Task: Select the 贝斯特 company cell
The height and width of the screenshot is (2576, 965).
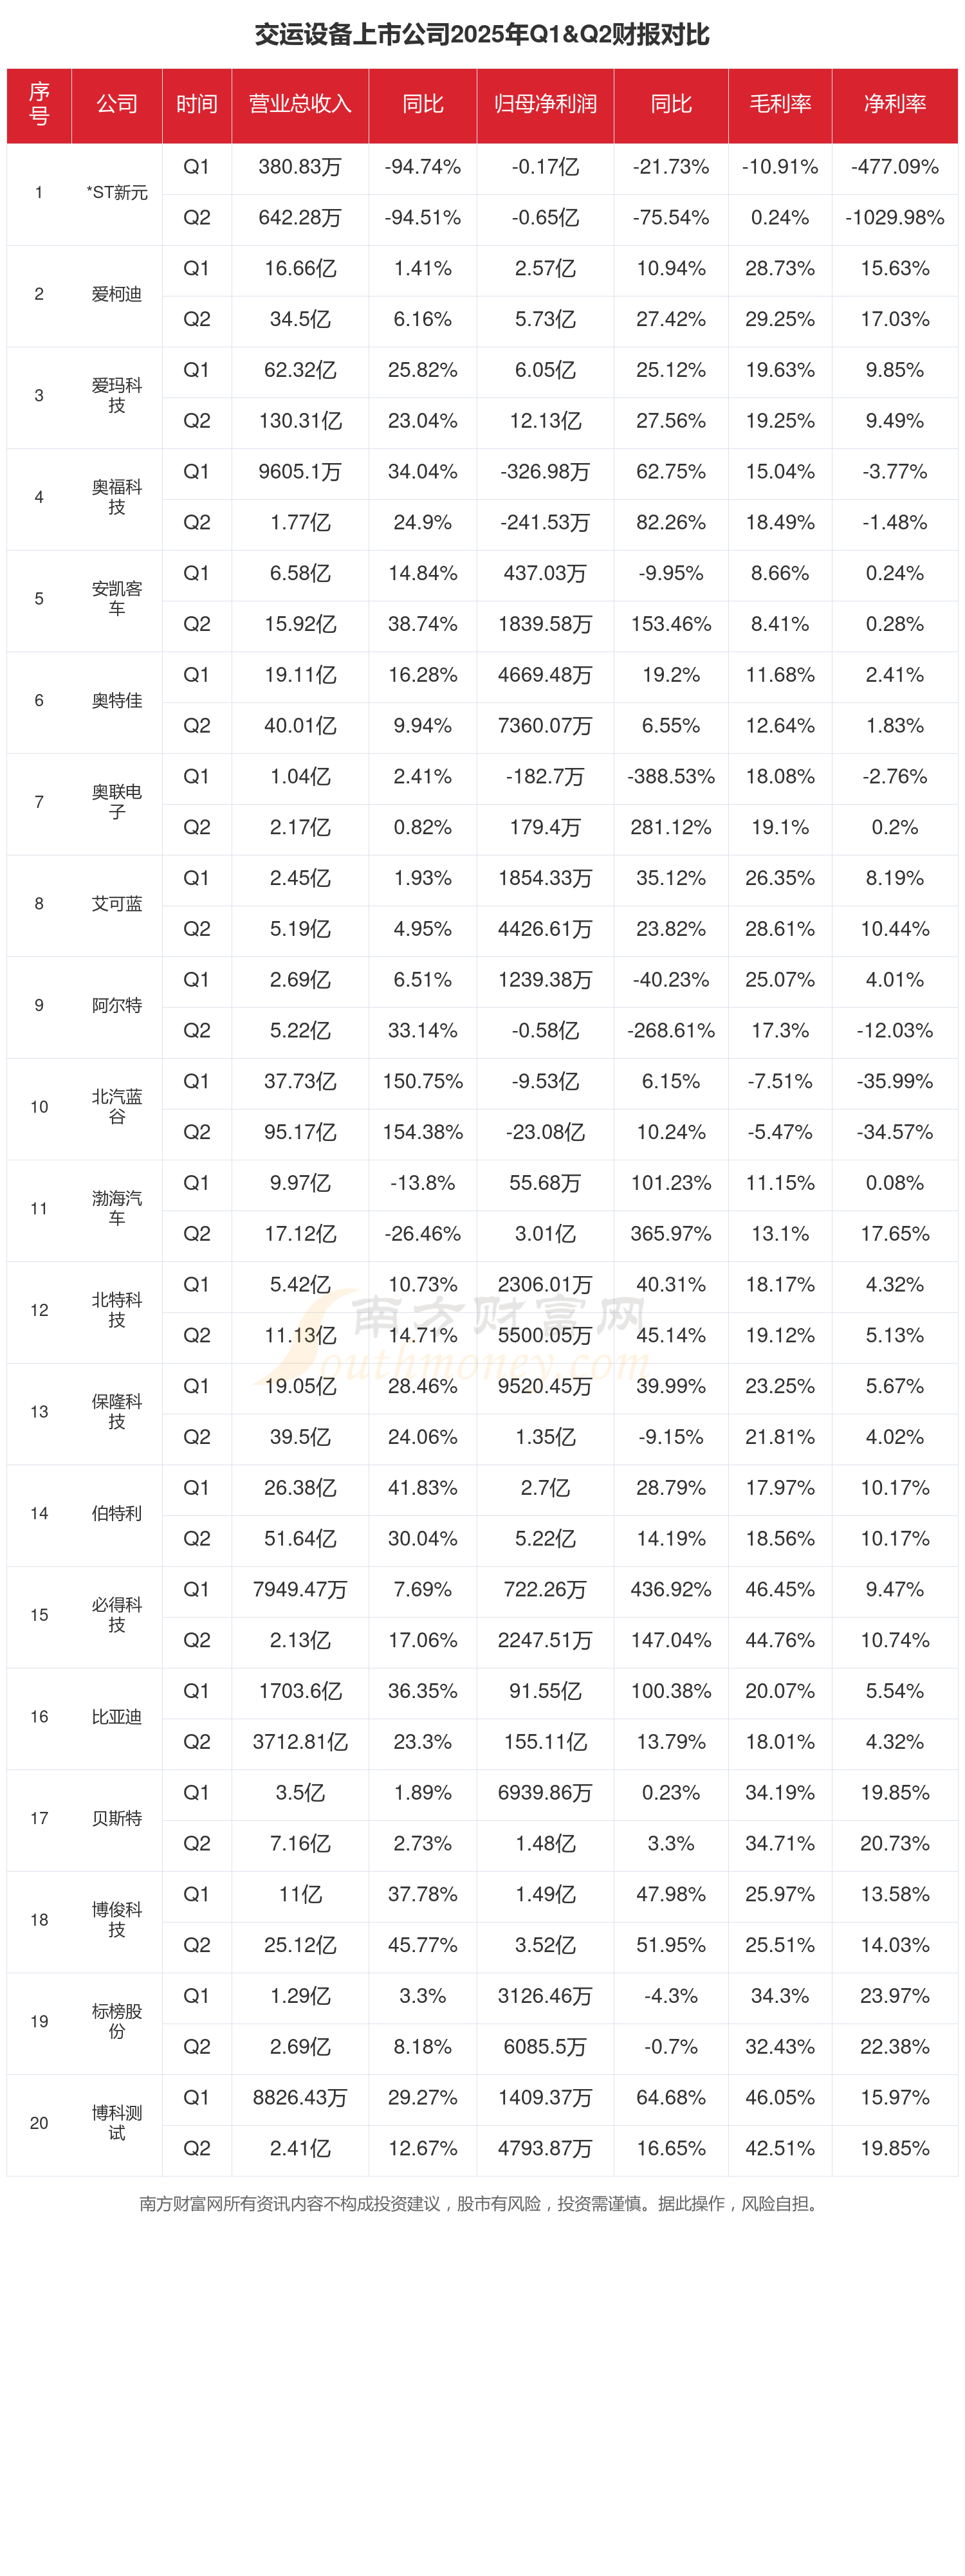Action: pyautogui.click(x=117, y=1818)
